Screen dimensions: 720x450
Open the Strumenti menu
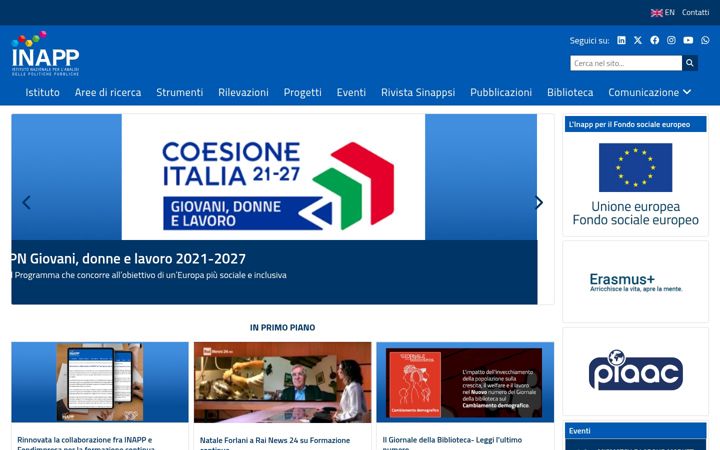coord(180,92)
